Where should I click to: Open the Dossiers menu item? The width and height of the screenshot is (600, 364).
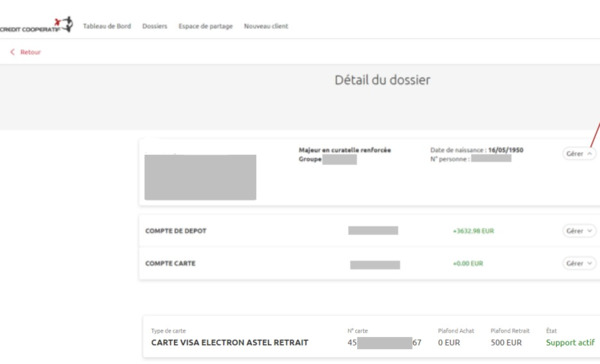155,26
